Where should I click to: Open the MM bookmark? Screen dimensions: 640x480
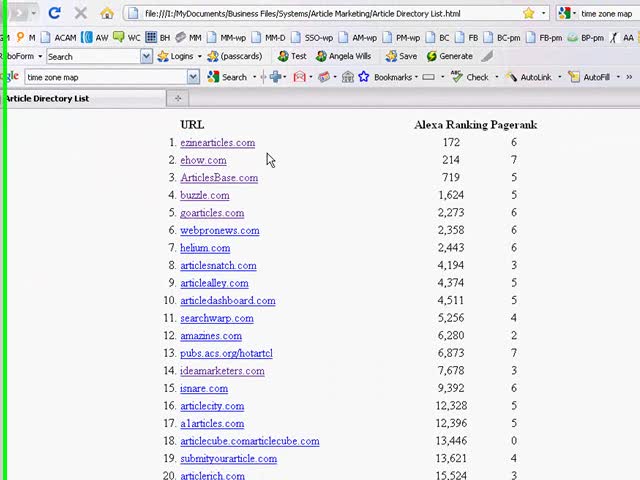point(189,38)
